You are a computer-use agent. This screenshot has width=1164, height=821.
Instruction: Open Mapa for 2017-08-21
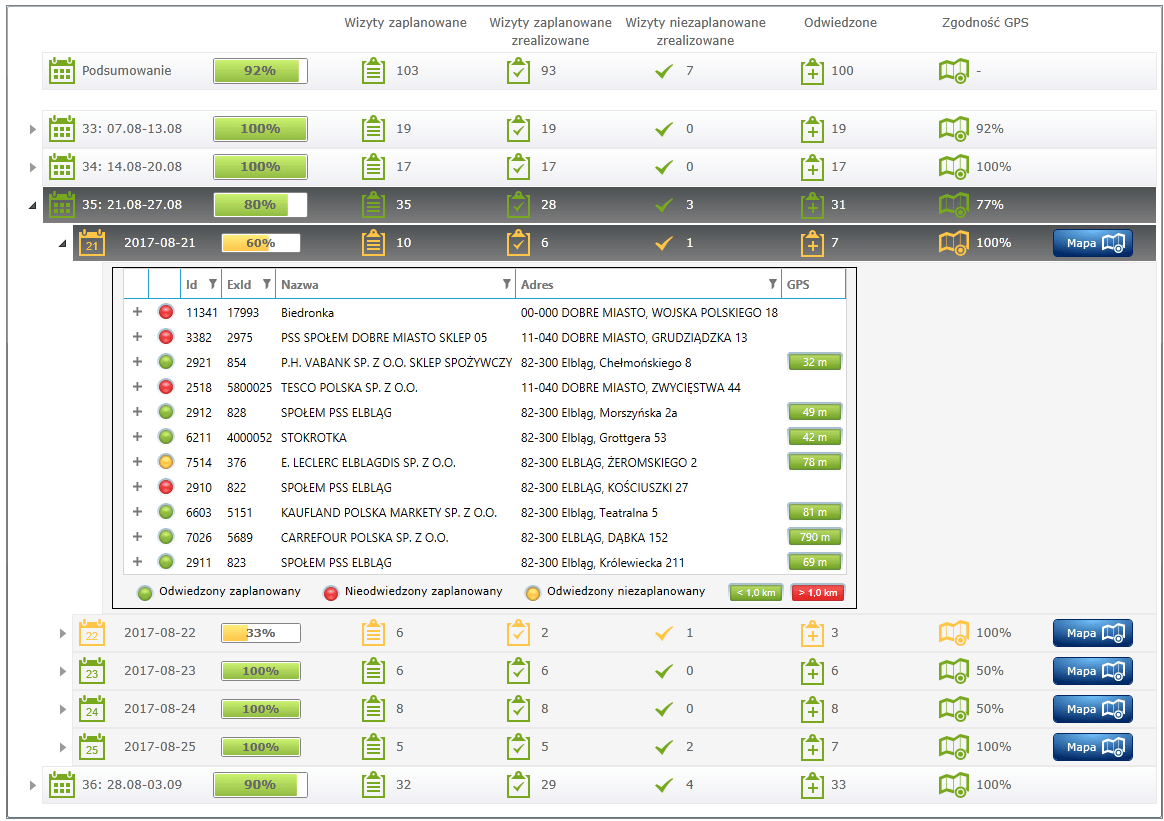1092,243
